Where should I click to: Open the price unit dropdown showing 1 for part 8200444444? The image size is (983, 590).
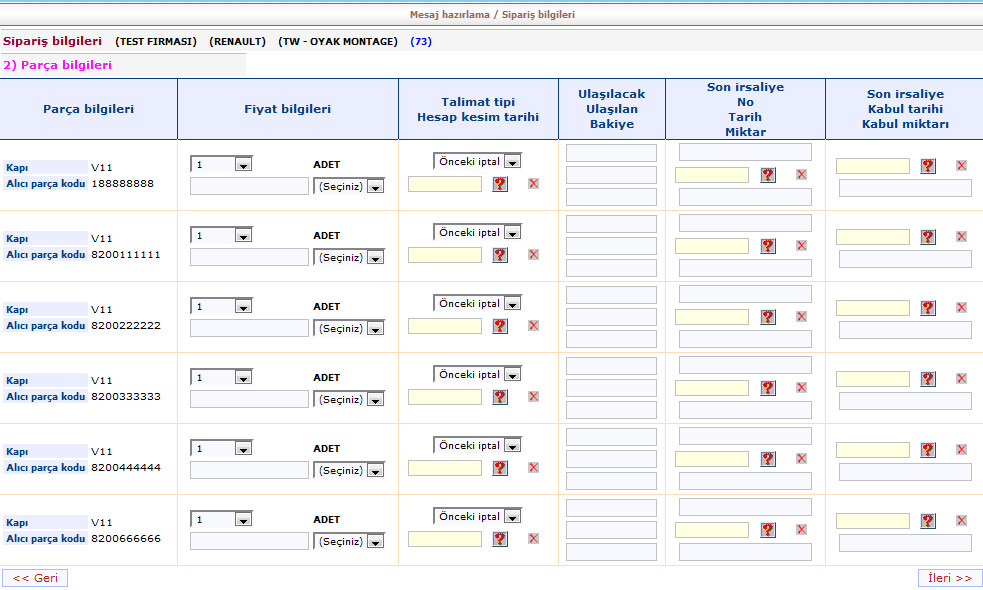click(243, 449)
